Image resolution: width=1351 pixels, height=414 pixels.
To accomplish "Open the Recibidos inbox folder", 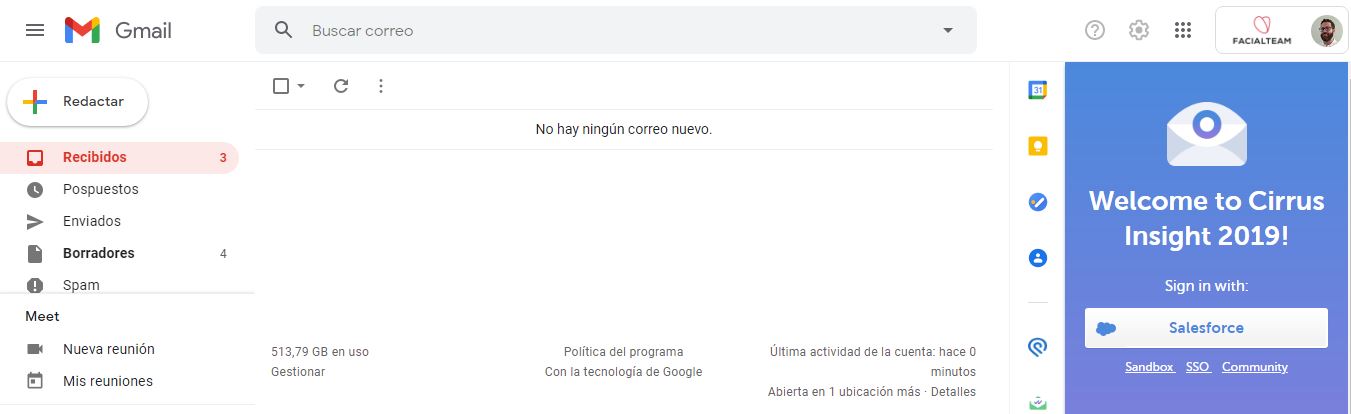I will point(95,157).
